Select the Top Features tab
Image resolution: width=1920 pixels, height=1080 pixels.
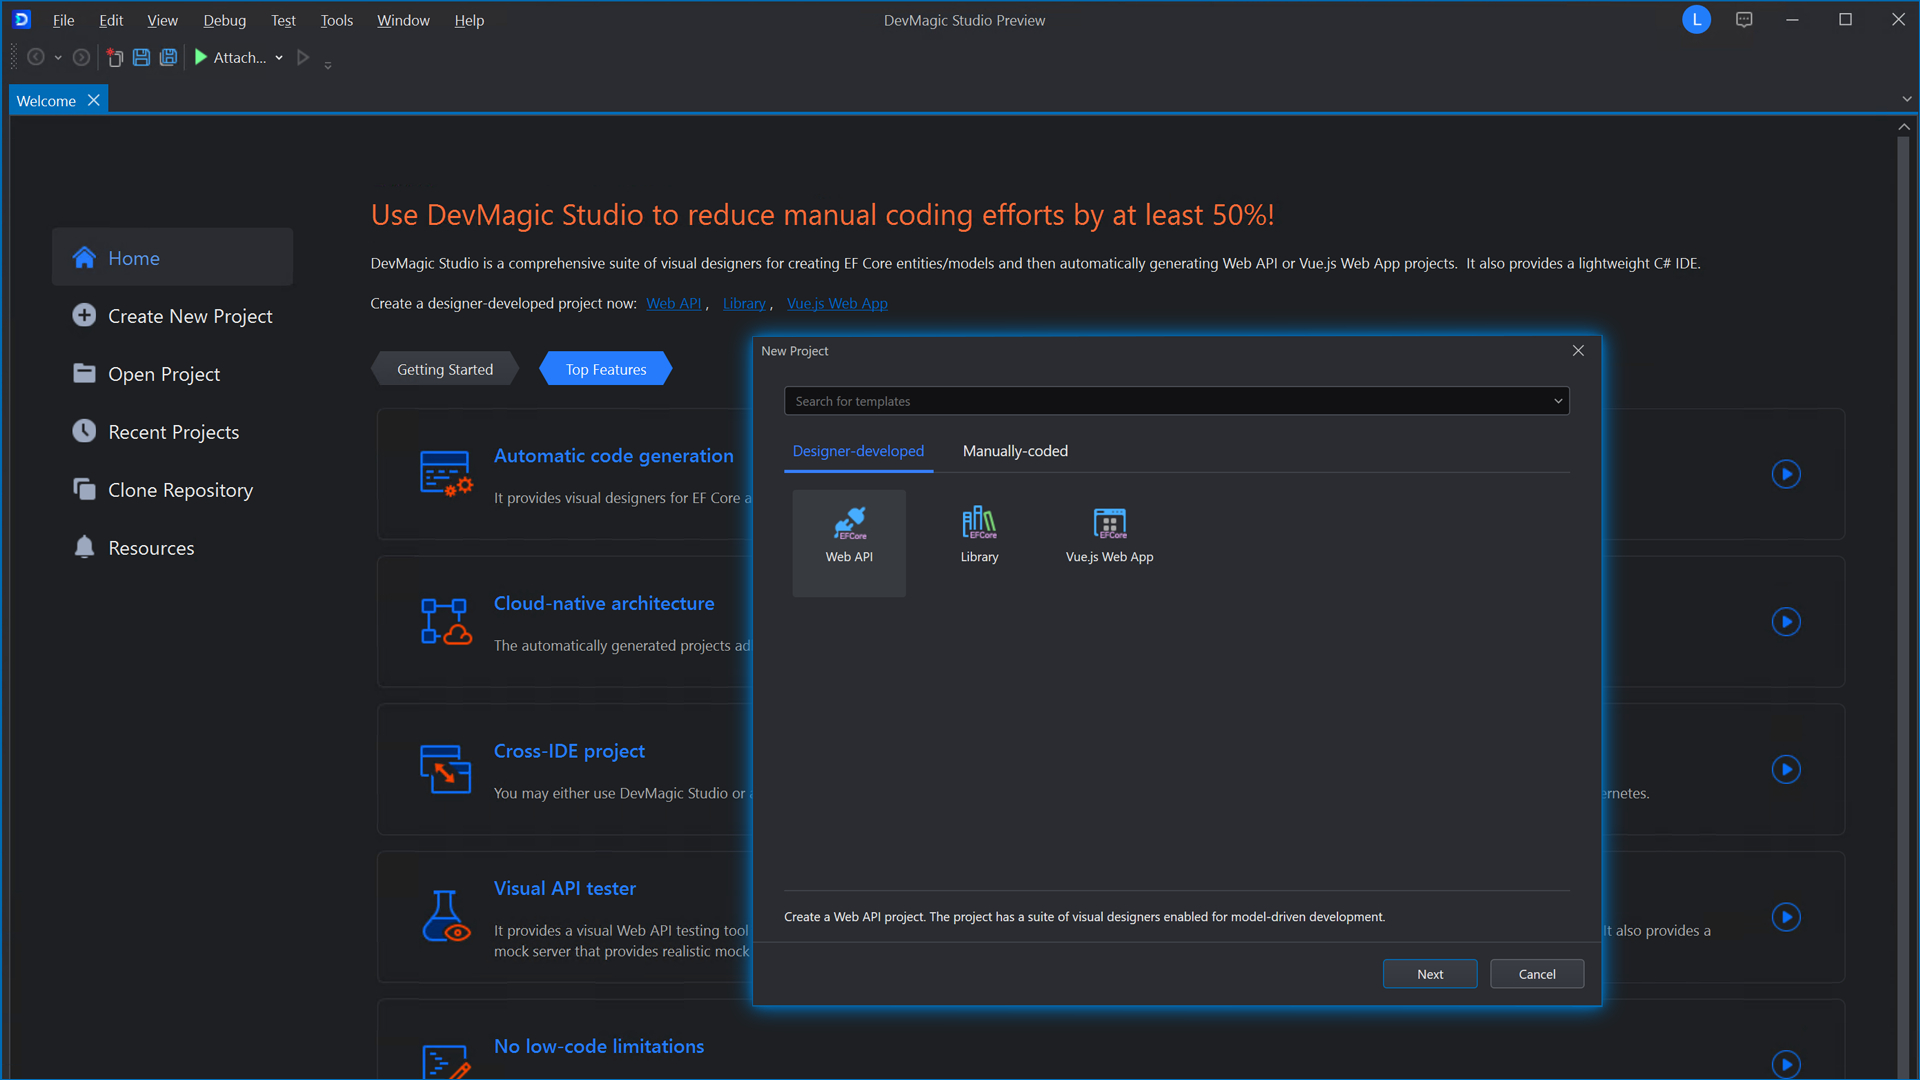[x=606, y=369]
